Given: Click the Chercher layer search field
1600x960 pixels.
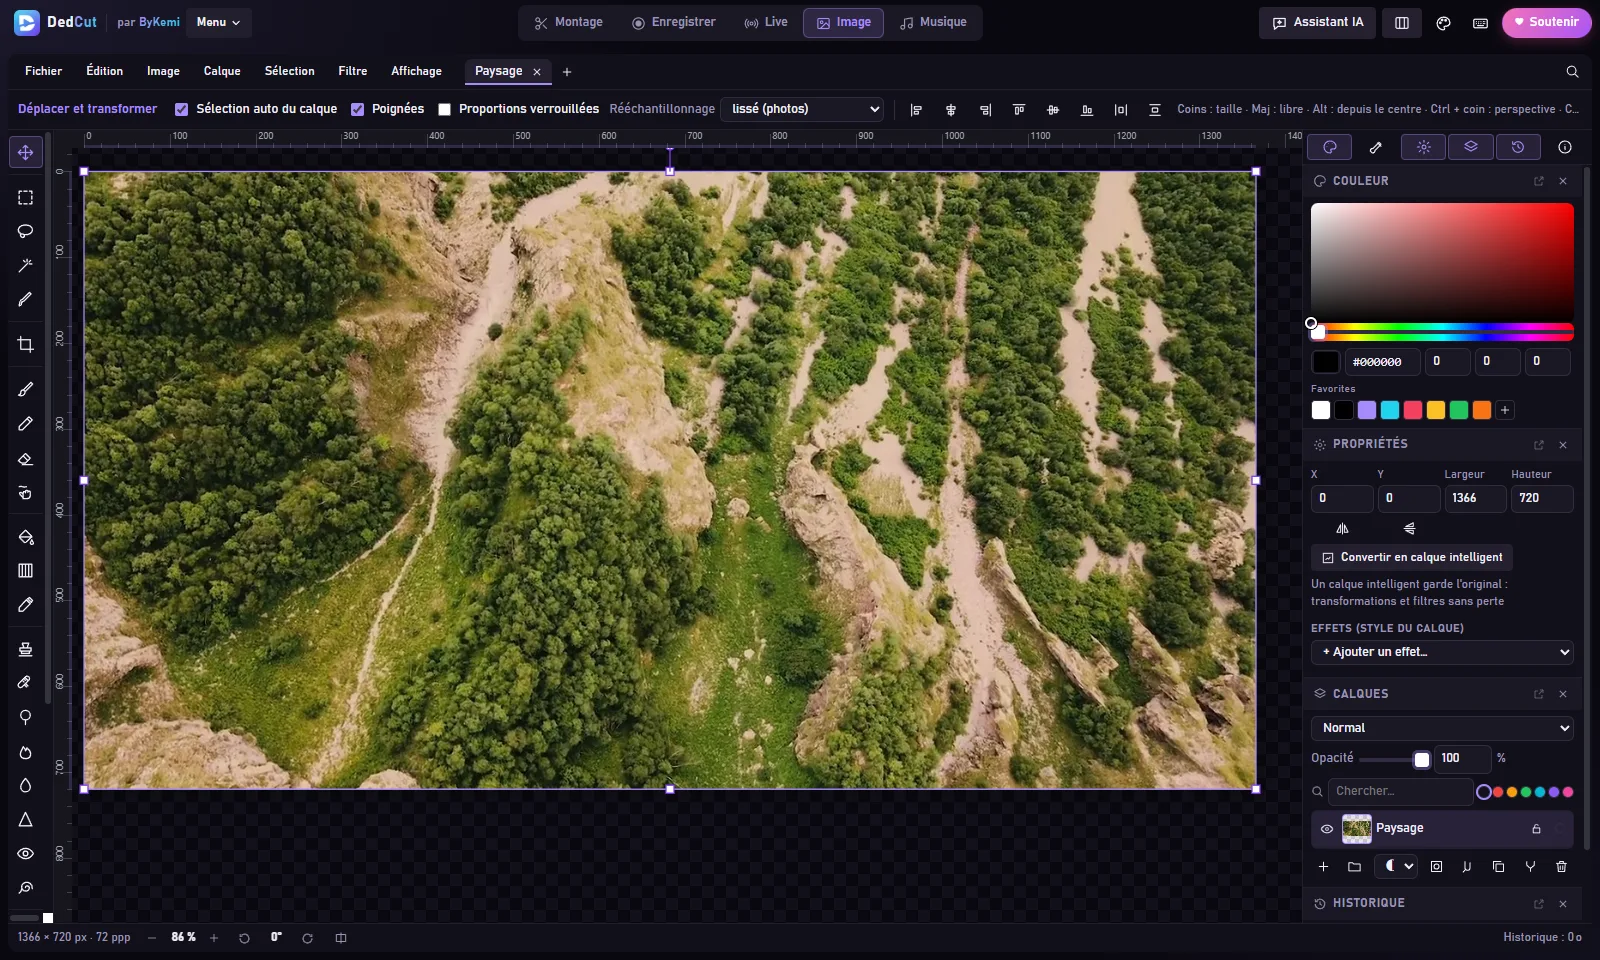Looking at the screenshot, I should [1400, 791].
